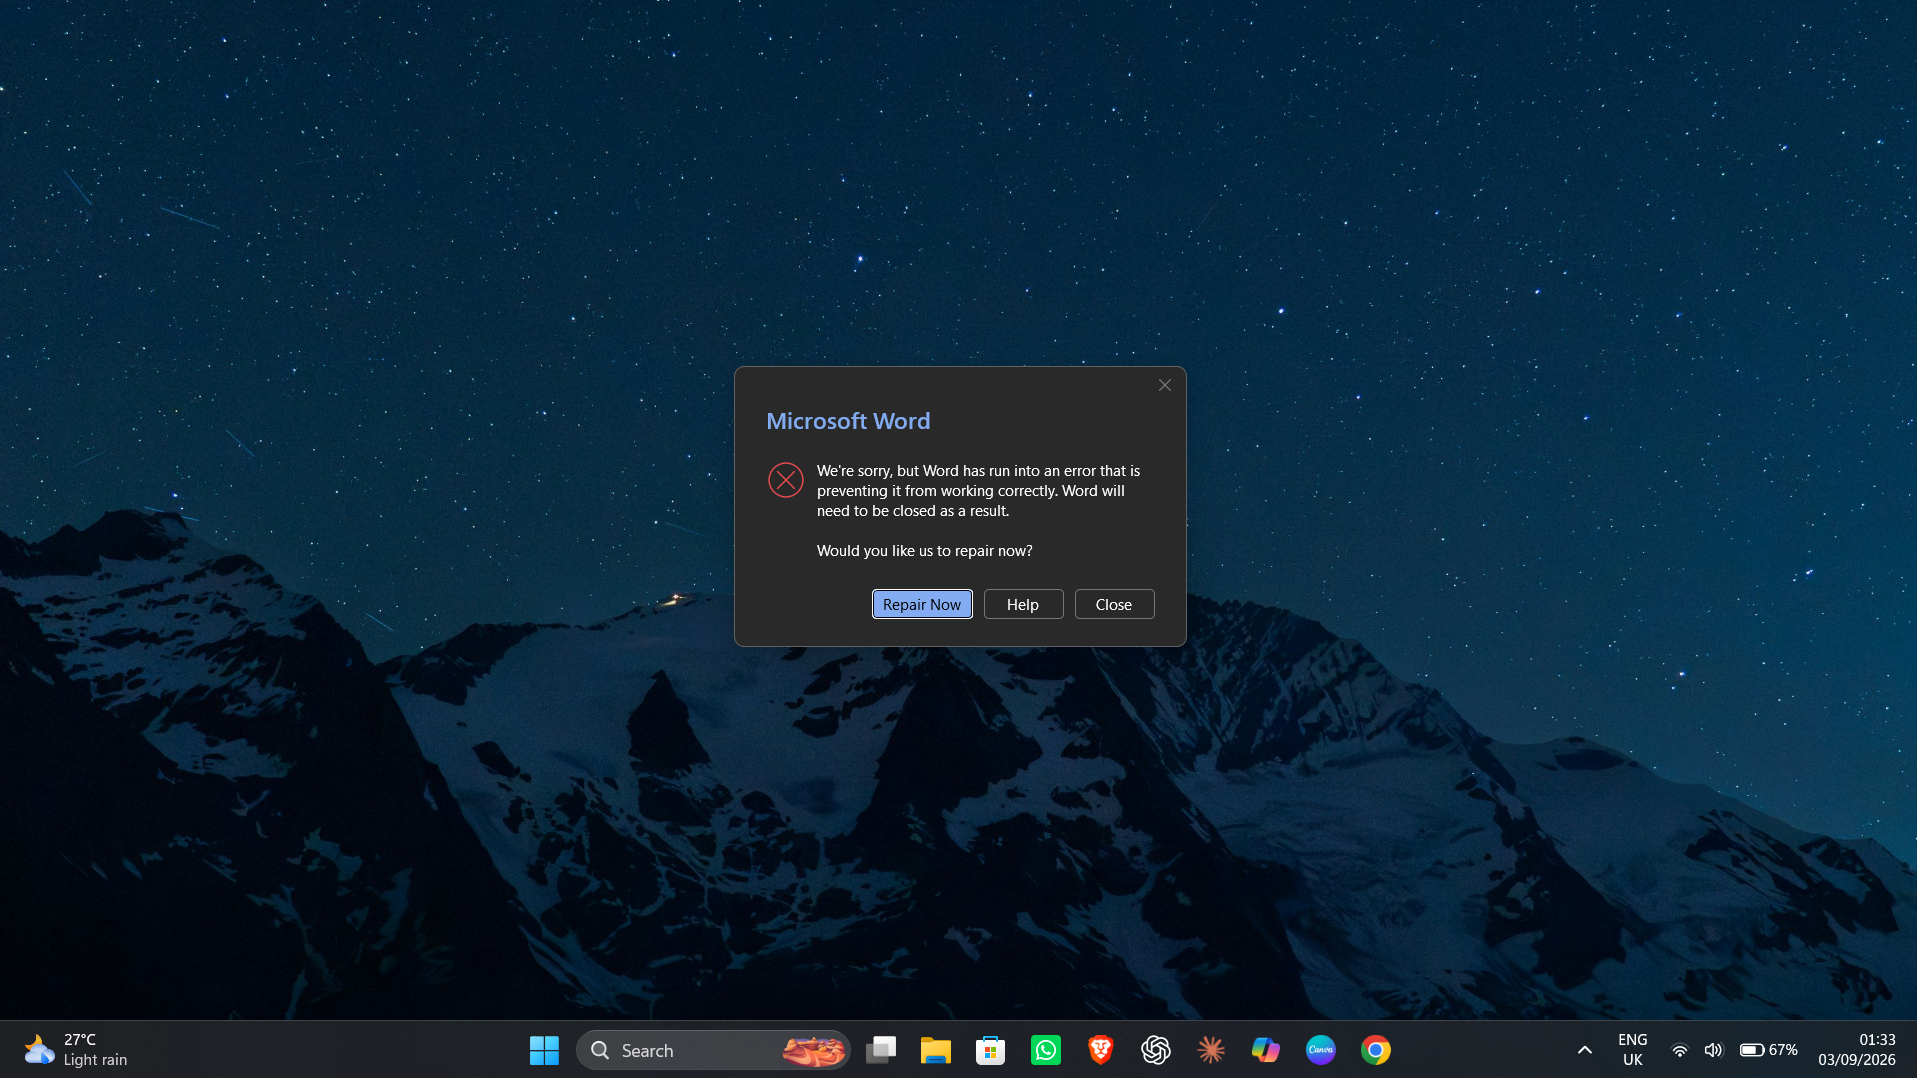The height and width of the screenshot is (1078, 1917).
Task: Launch Brave browser from the taskbar
Action: click(1101, 1050)
